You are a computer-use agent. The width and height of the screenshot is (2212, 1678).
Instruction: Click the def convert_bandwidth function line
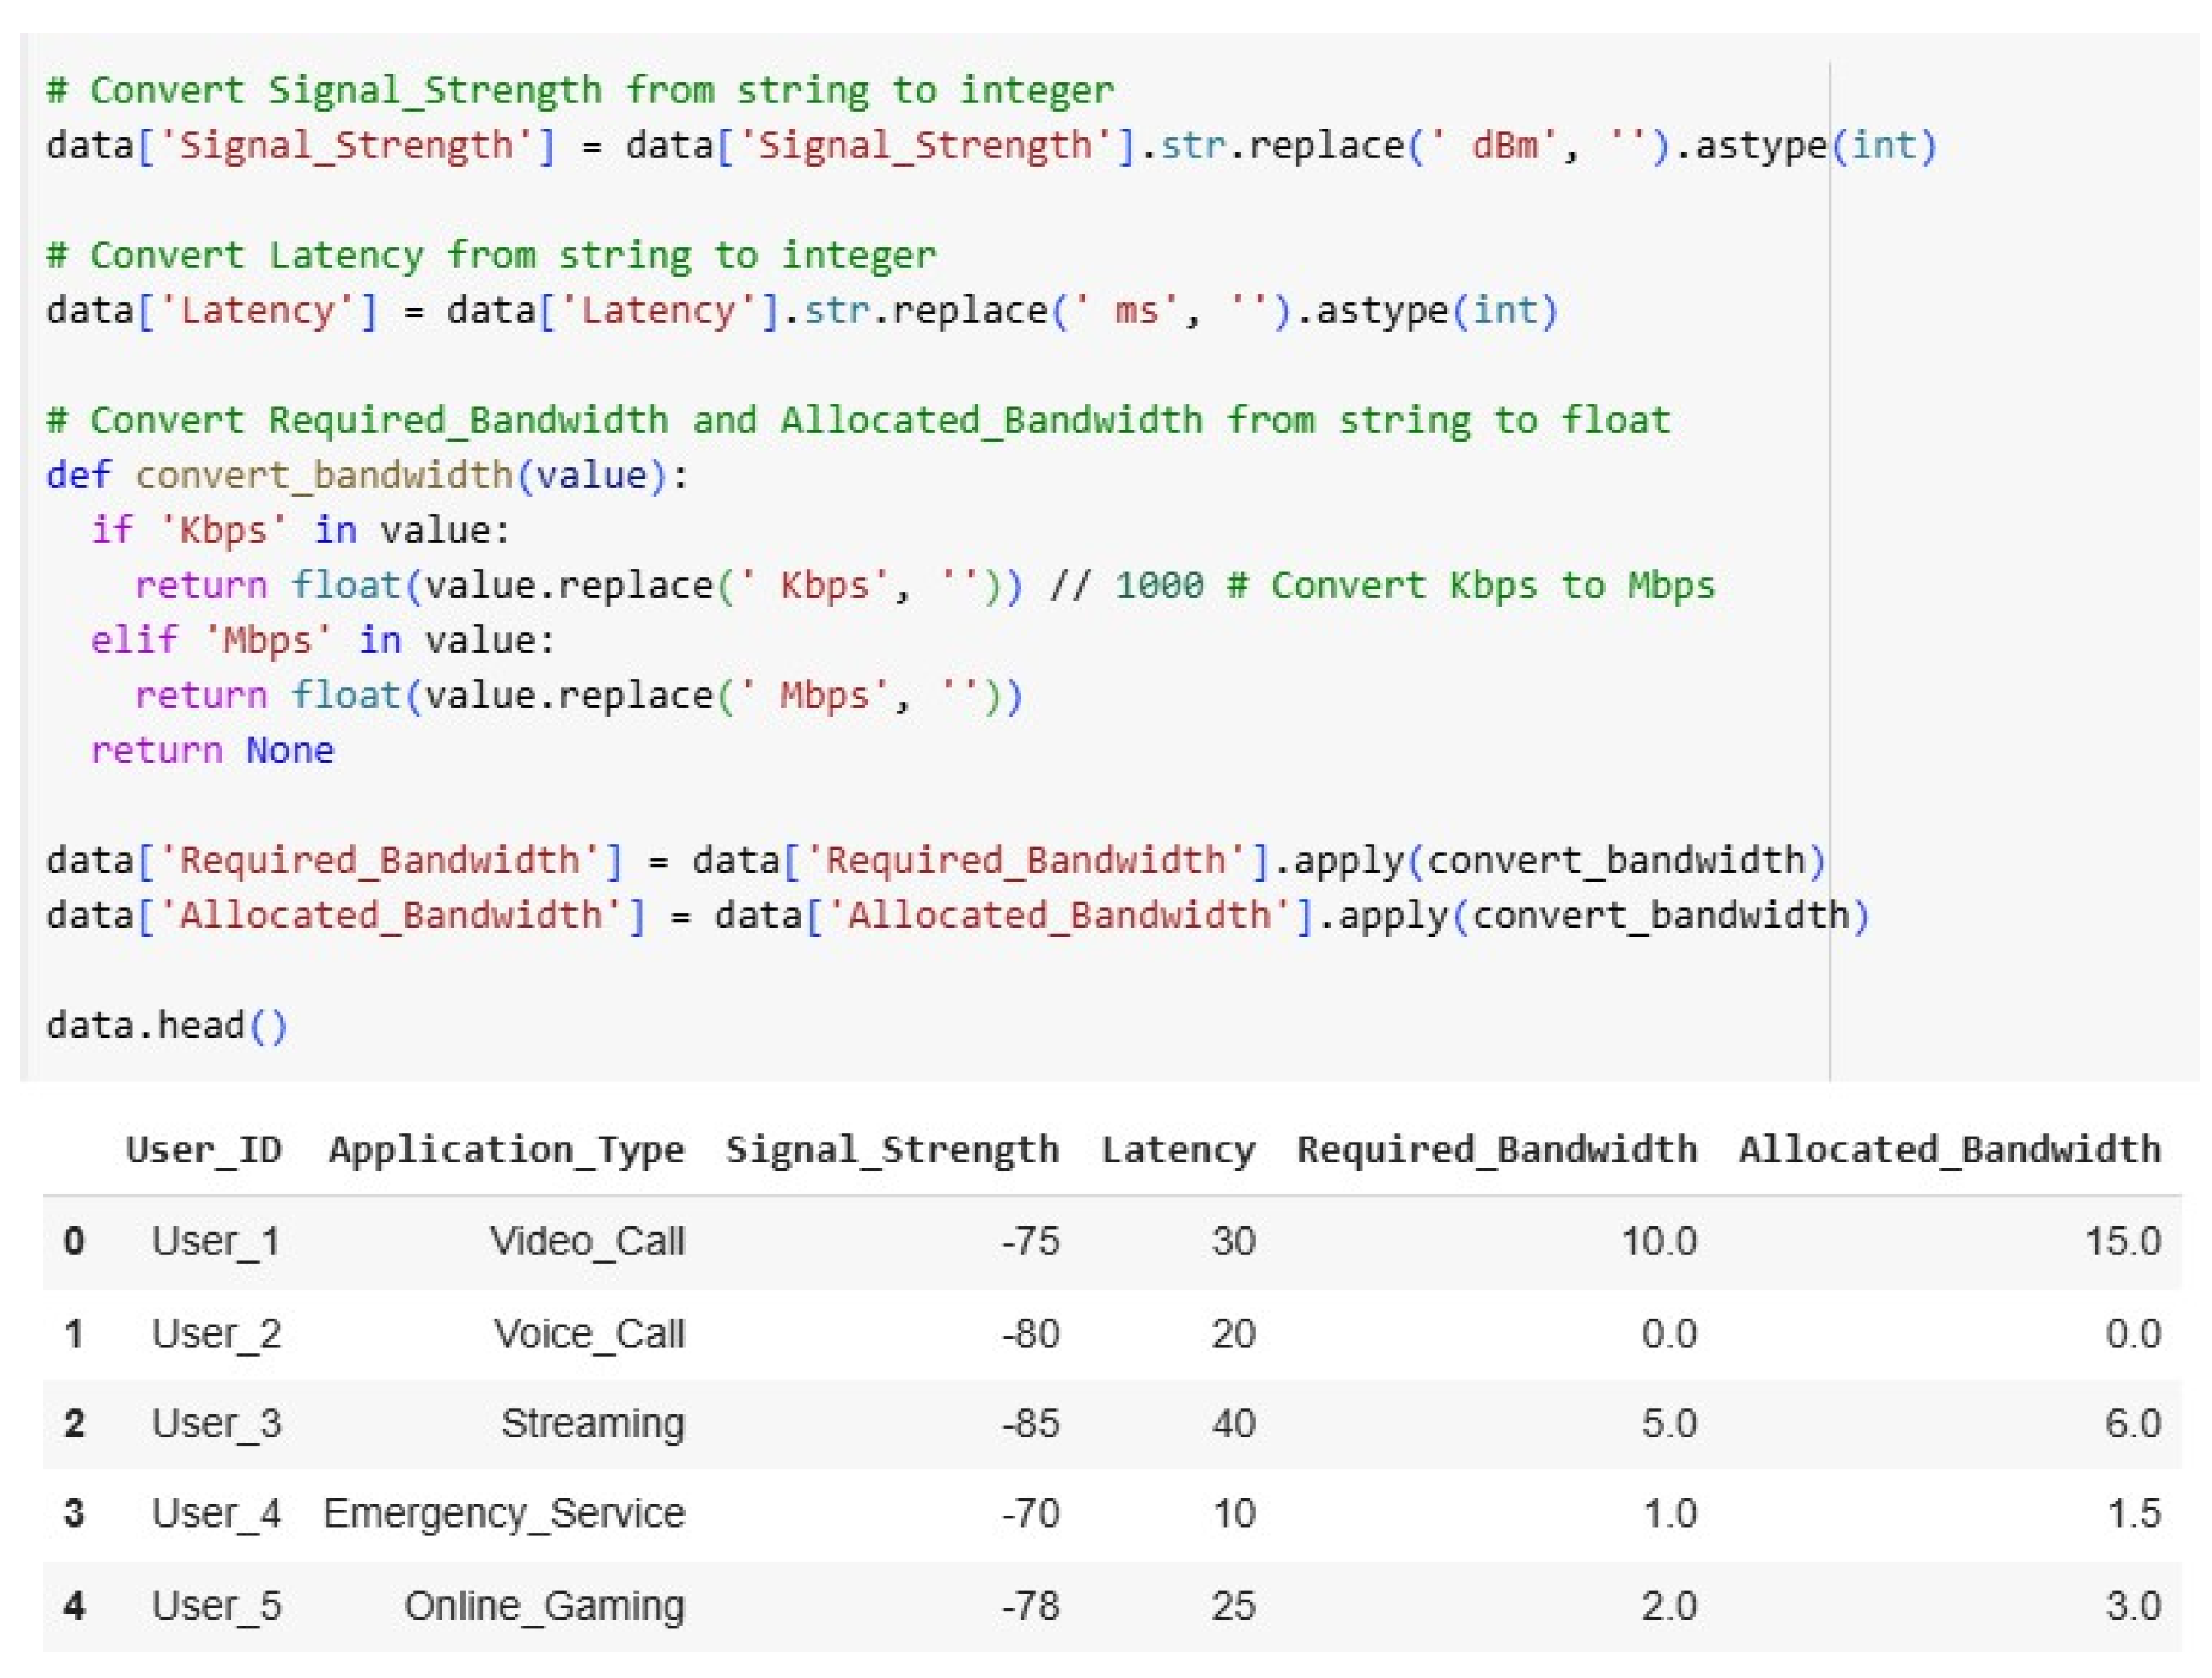[367, 475]
